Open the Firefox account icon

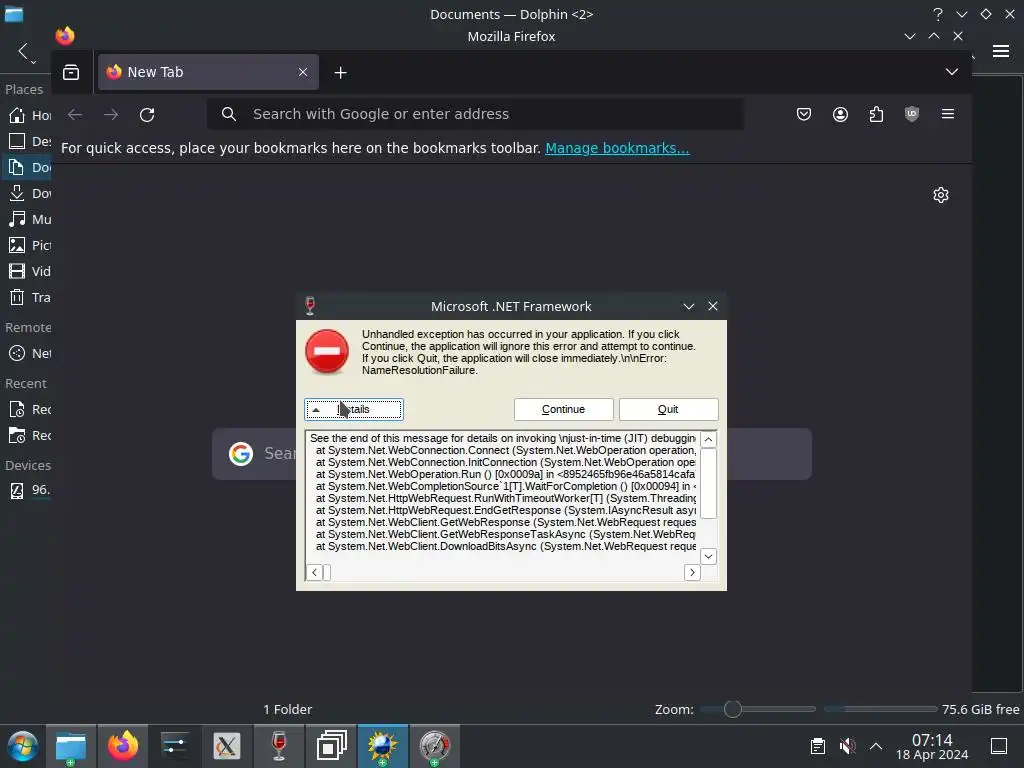coord(840,114)
